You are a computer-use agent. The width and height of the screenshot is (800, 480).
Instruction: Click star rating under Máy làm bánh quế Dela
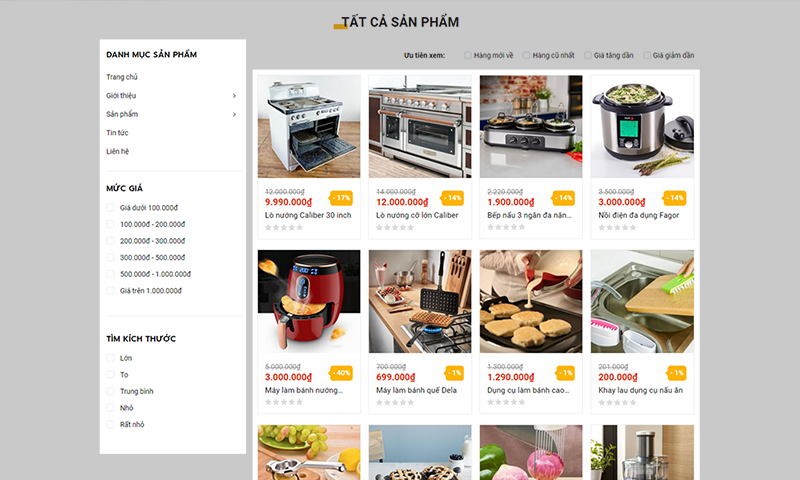tap(395, 402)
